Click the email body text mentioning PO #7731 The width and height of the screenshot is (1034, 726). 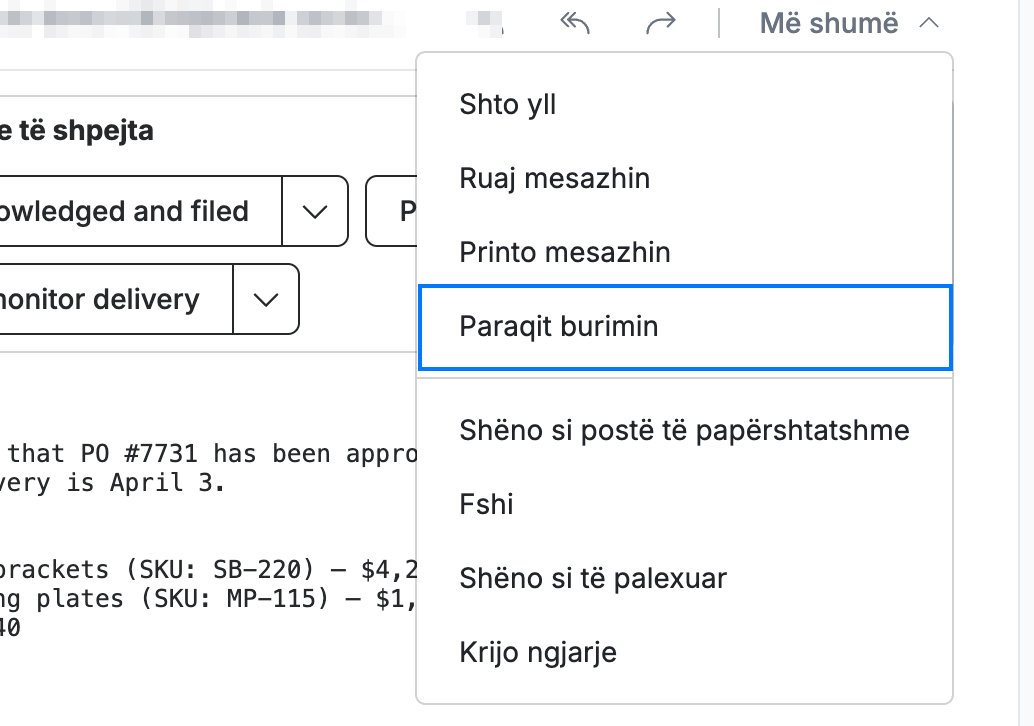pos(208,468)
